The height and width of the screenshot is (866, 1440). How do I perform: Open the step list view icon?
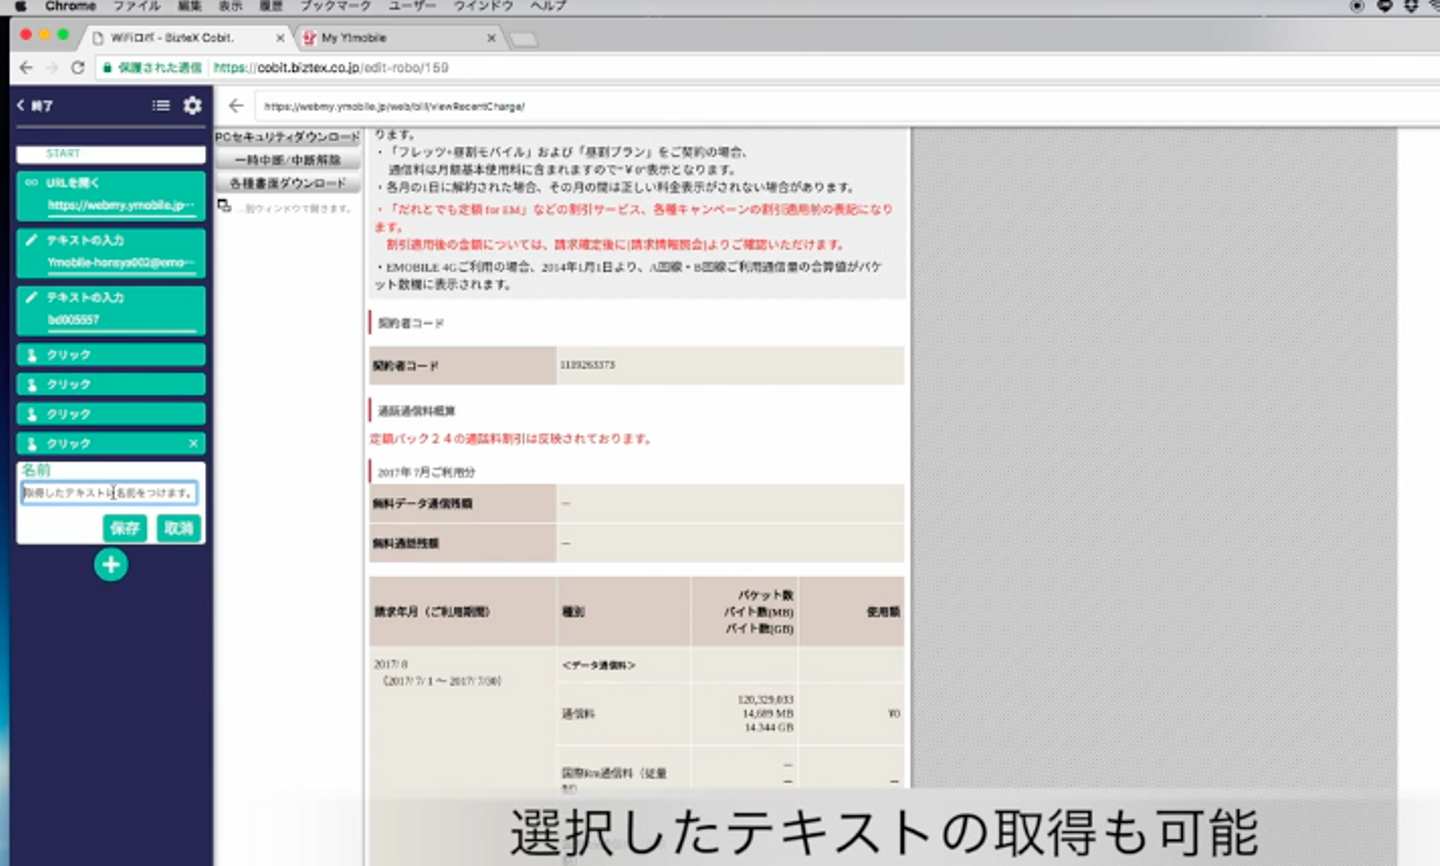pos(161,105)
